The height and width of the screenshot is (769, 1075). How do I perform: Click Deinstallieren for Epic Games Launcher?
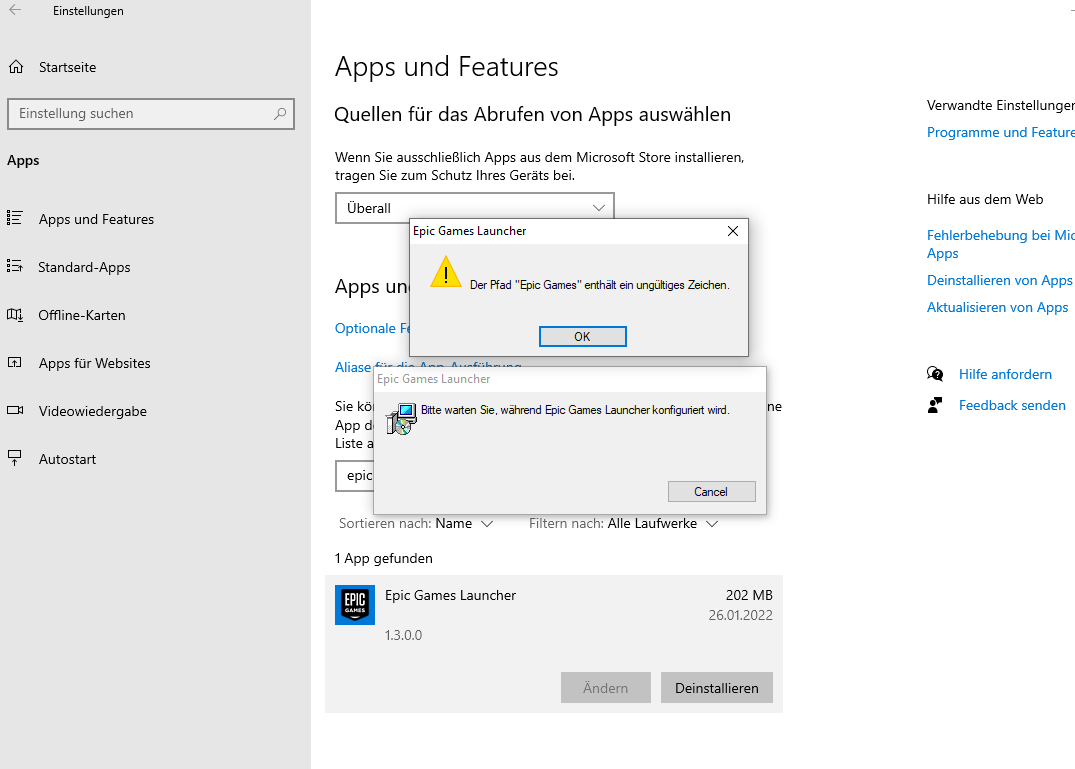(x=716, y=687)
